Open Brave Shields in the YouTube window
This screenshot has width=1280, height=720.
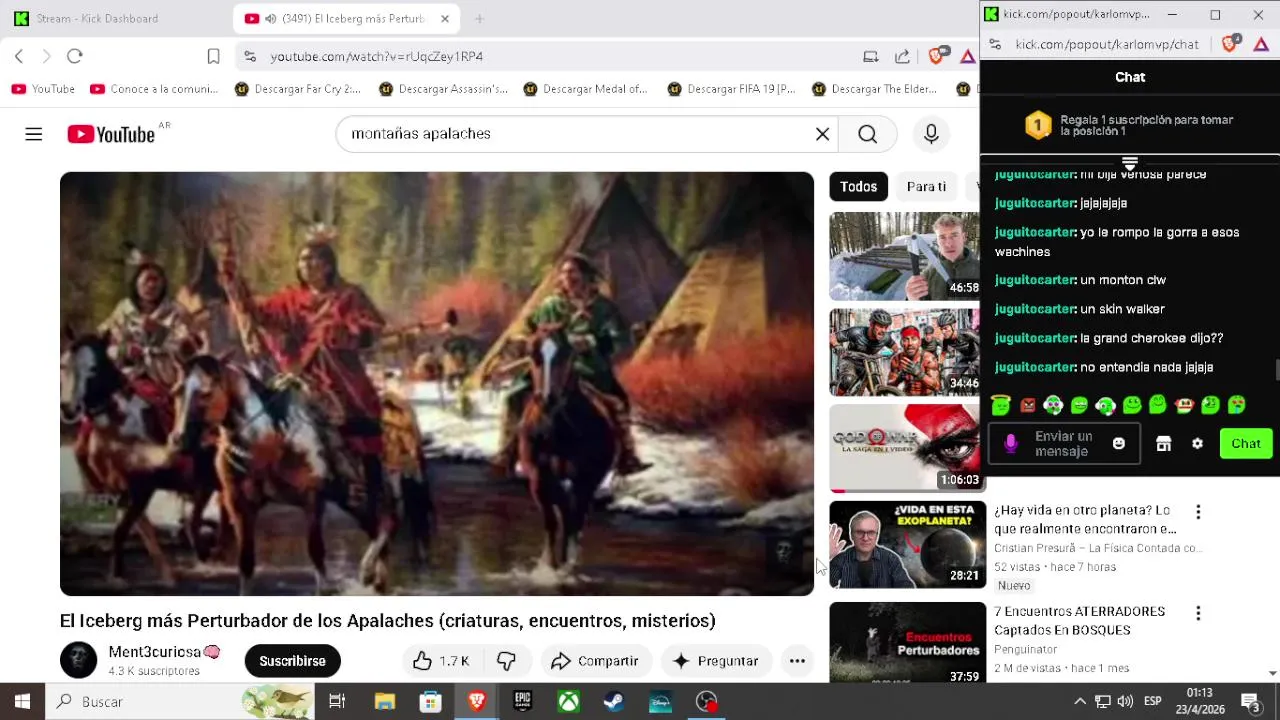point(936,56)
